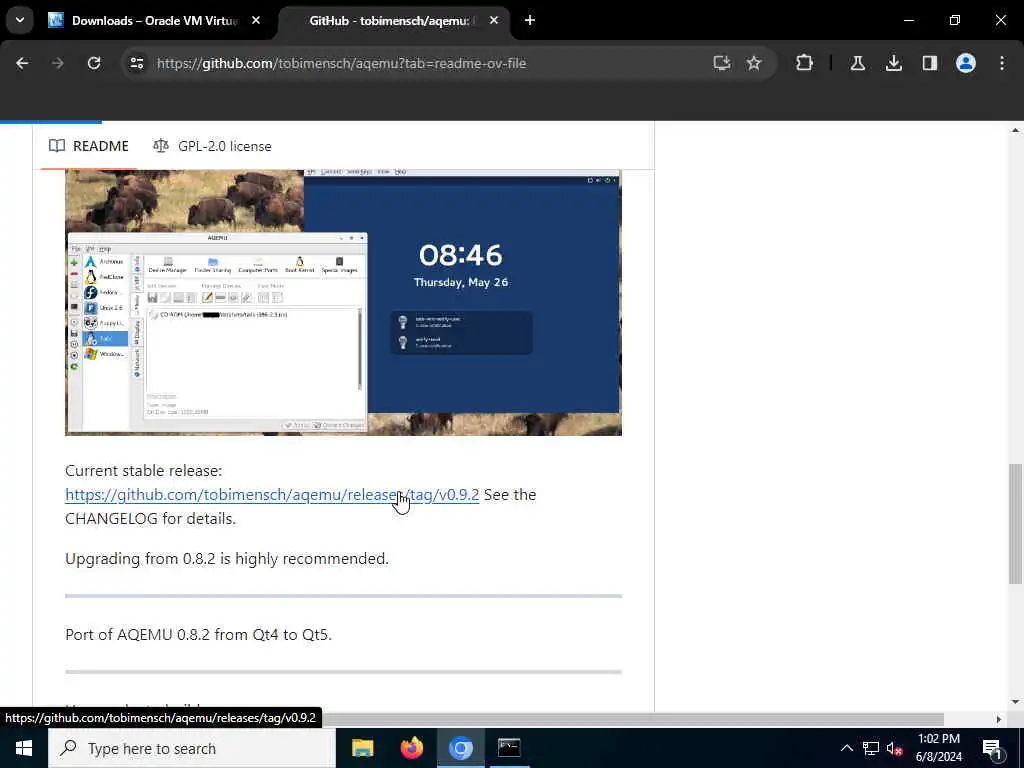Click the 'Current stable release:' text

pos(144,471)
